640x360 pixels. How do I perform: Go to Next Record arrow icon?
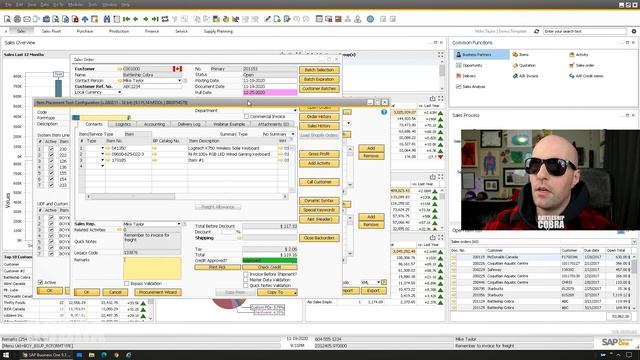(x=146, y=19)
